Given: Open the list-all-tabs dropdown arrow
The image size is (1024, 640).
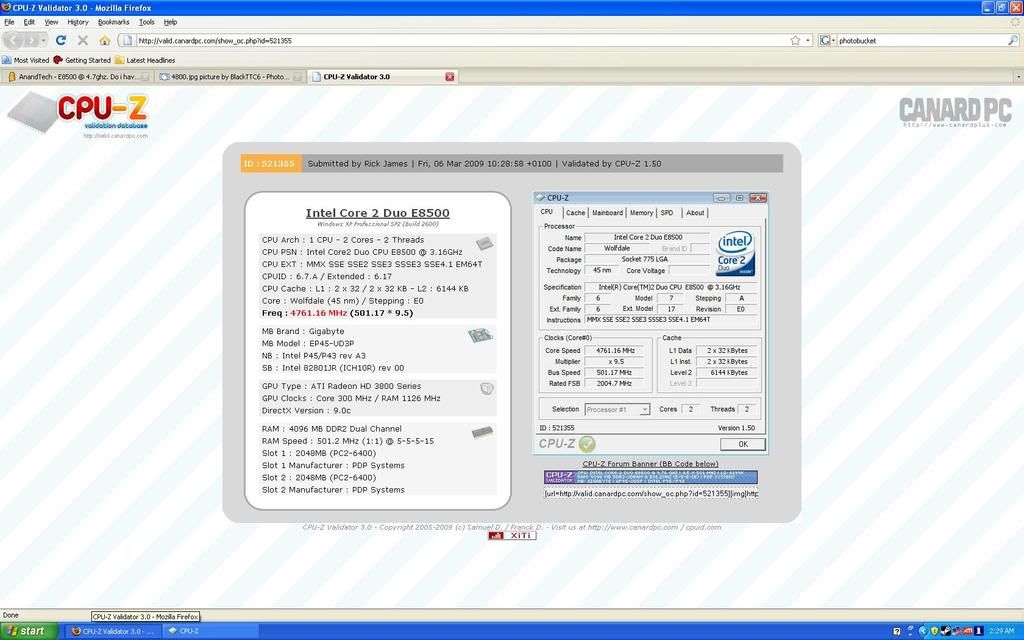Looking at the screenshot, I should [x=1018, y=76].
